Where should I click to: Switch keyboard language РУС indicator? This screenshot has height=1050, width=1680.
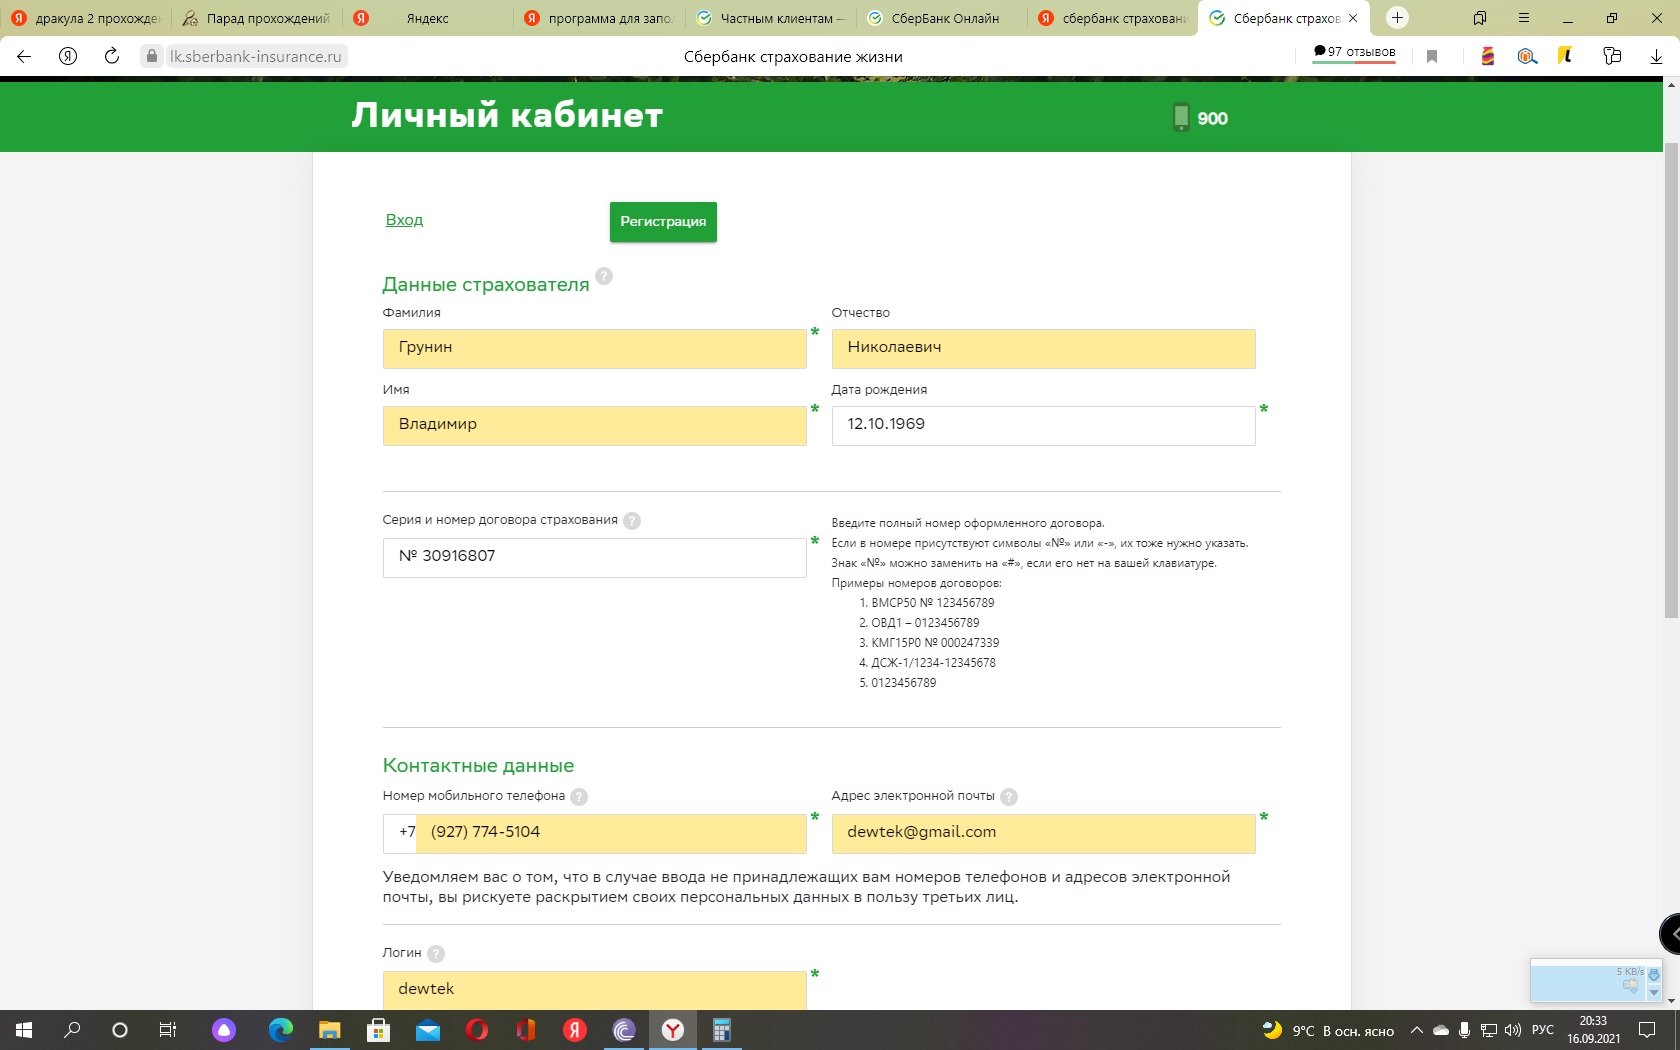click(x=1543, y=1030)
